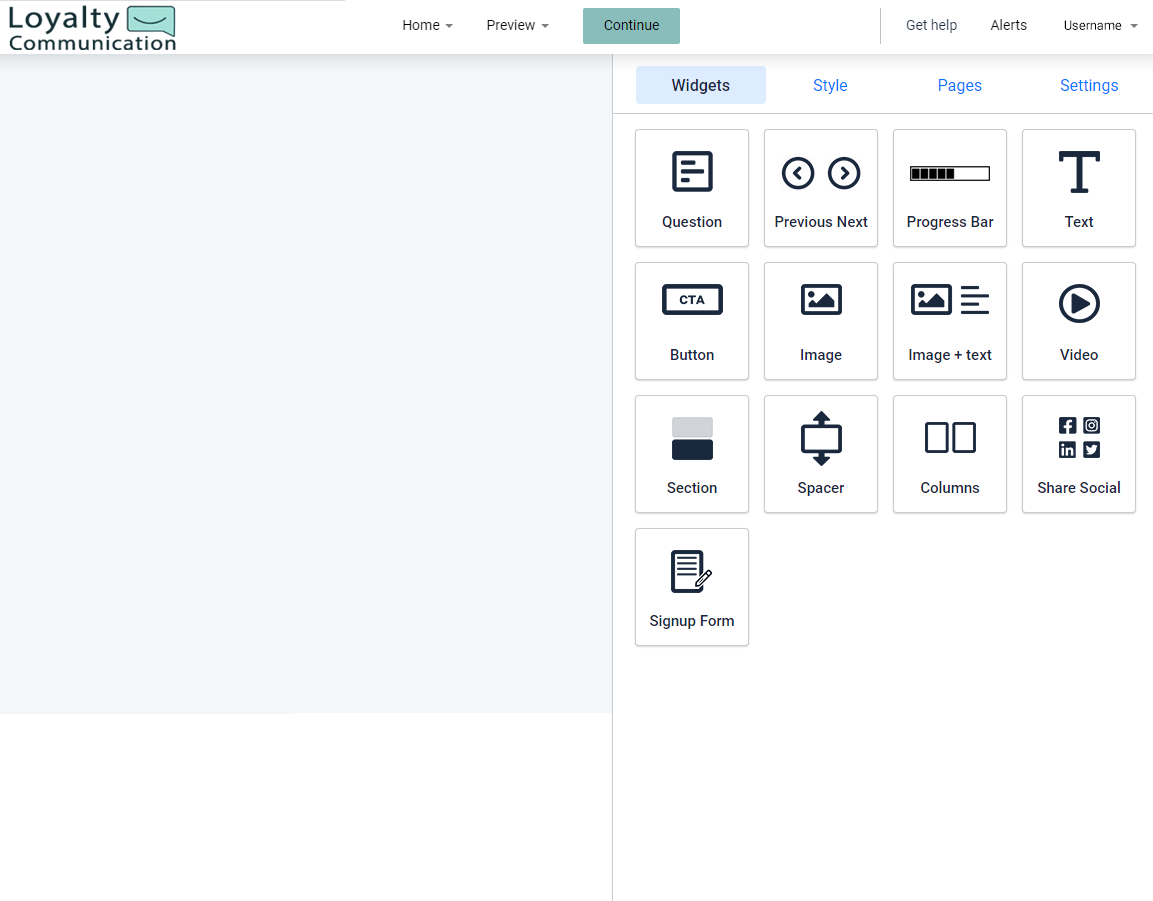This screenshot has width=1153, height=901.
Task: Open the Get help link
Action: click(931, 25)
